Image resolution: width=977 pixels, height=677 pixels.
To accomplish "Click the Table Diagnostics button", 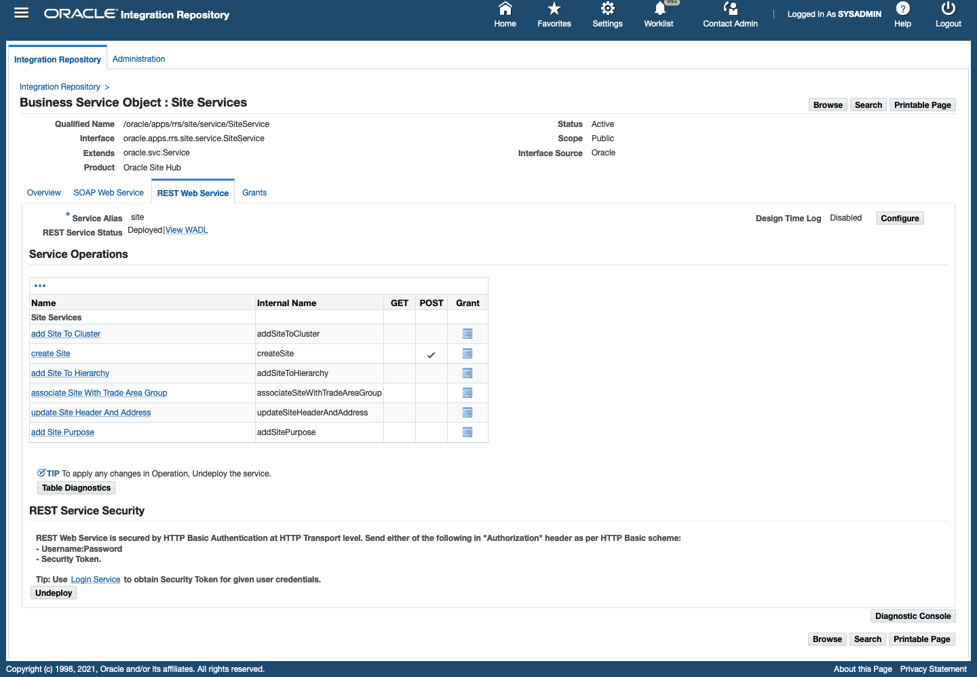I will [x=76, y=487].
